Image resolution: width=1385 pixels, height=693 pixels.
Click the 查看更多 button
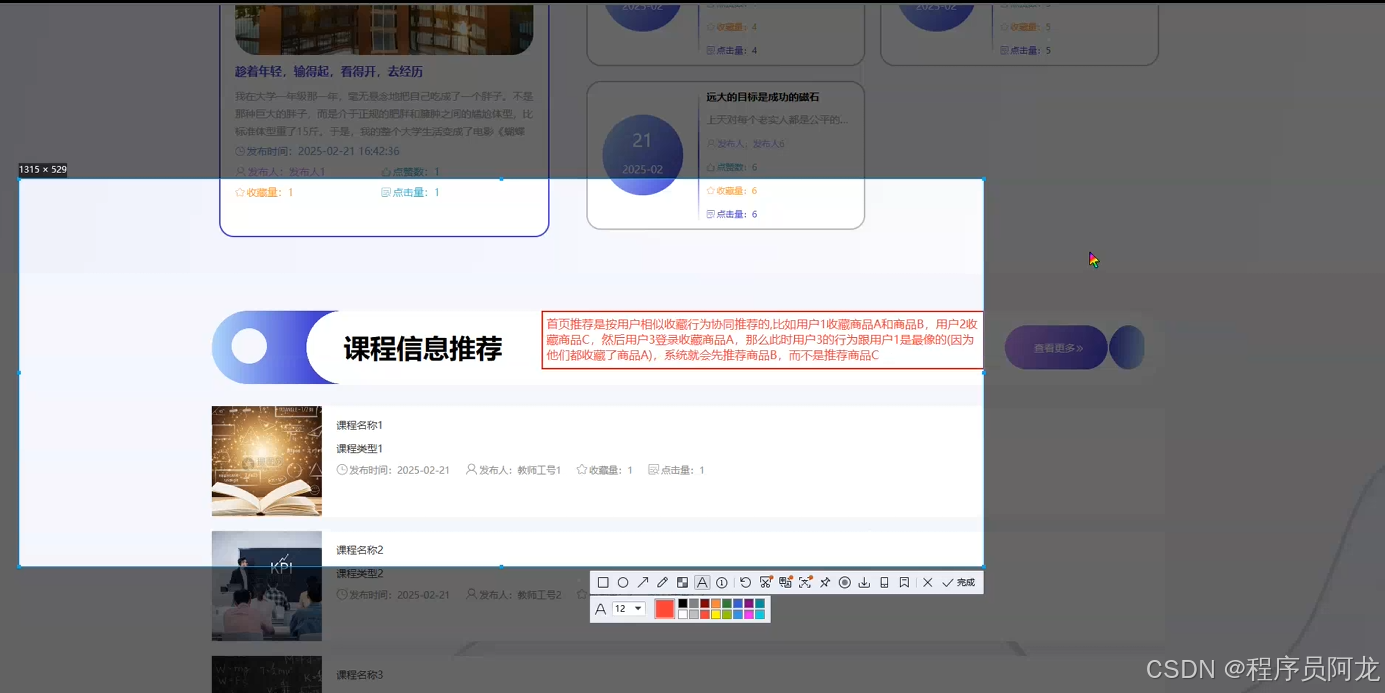[x=1057, y=348]
